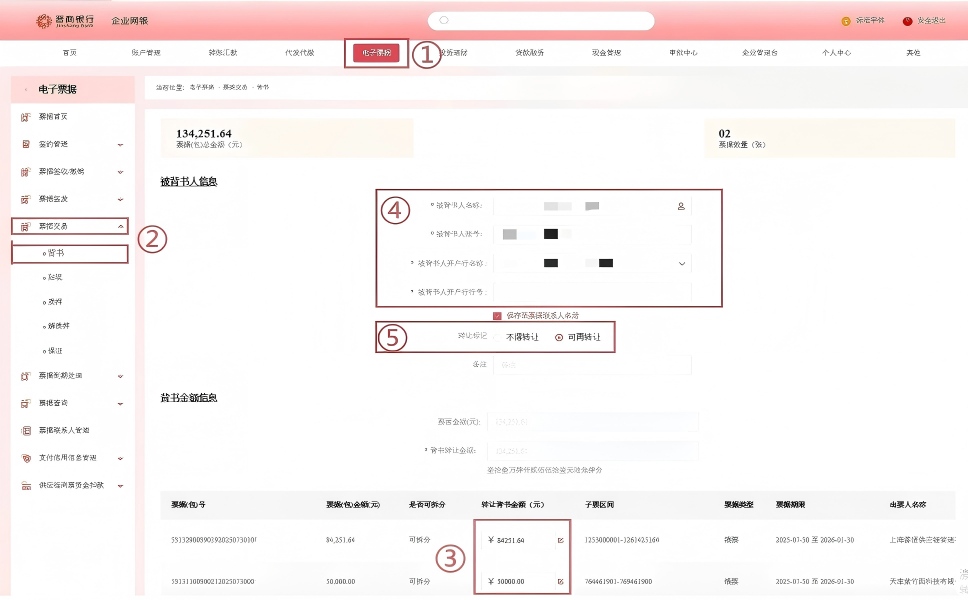Select the 可再转让 radio option
The height and width of the screenshot is (600, 968).
[x=559, y=337]
